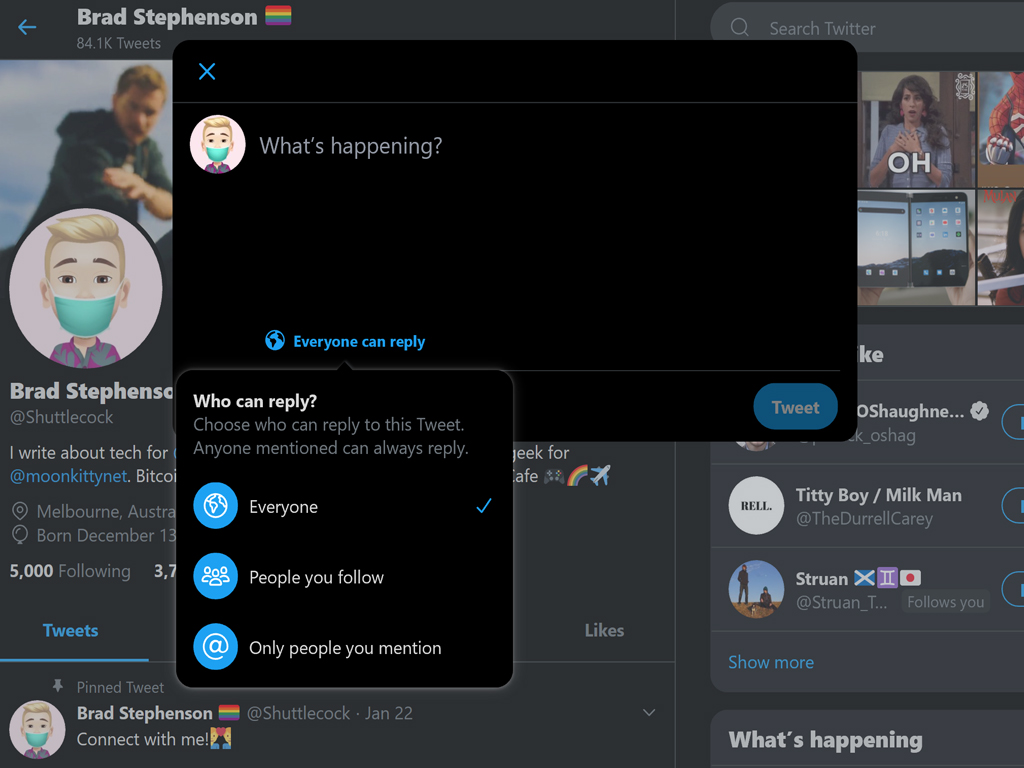Click the Everyone globe icon in the reply menu
The height and width of the screenshot is (768, 1024).
215,506
